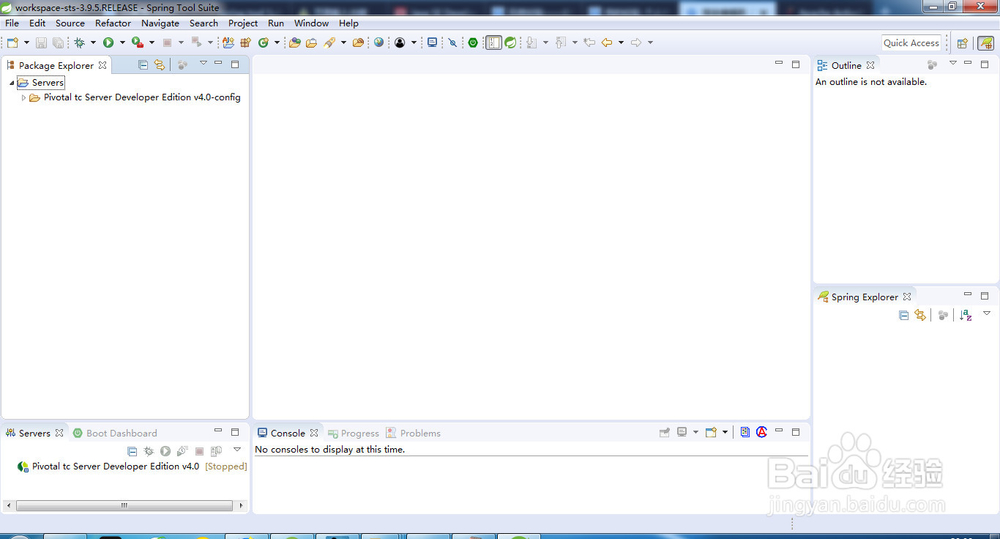
Task: Open the Window menu
Action: point(311,23)
